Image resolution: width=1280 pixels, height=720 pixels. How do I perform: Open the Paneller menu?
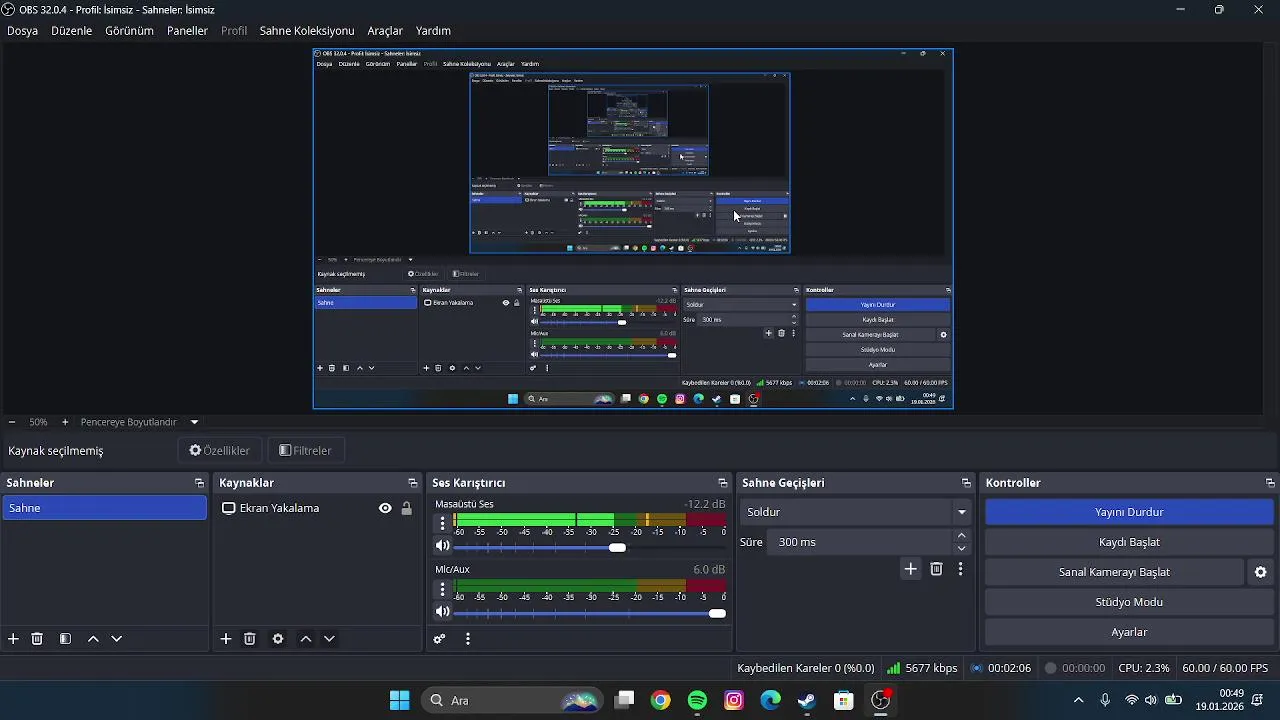click(187, 31)
